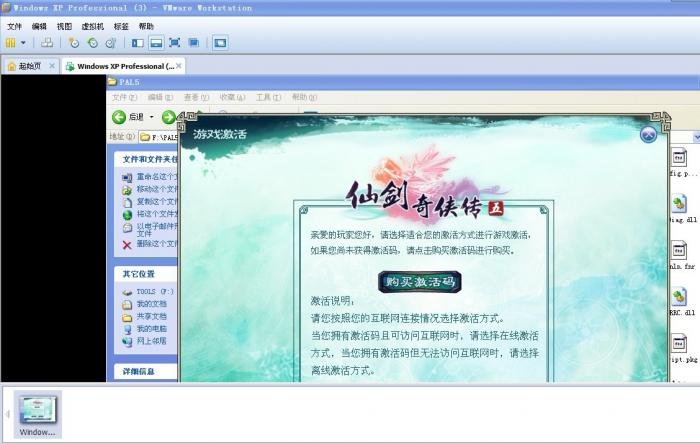Viewport: 700px width, 443px height.
Task: Open TOOLS (F:) in 其它位置 list
Action: 148,292
